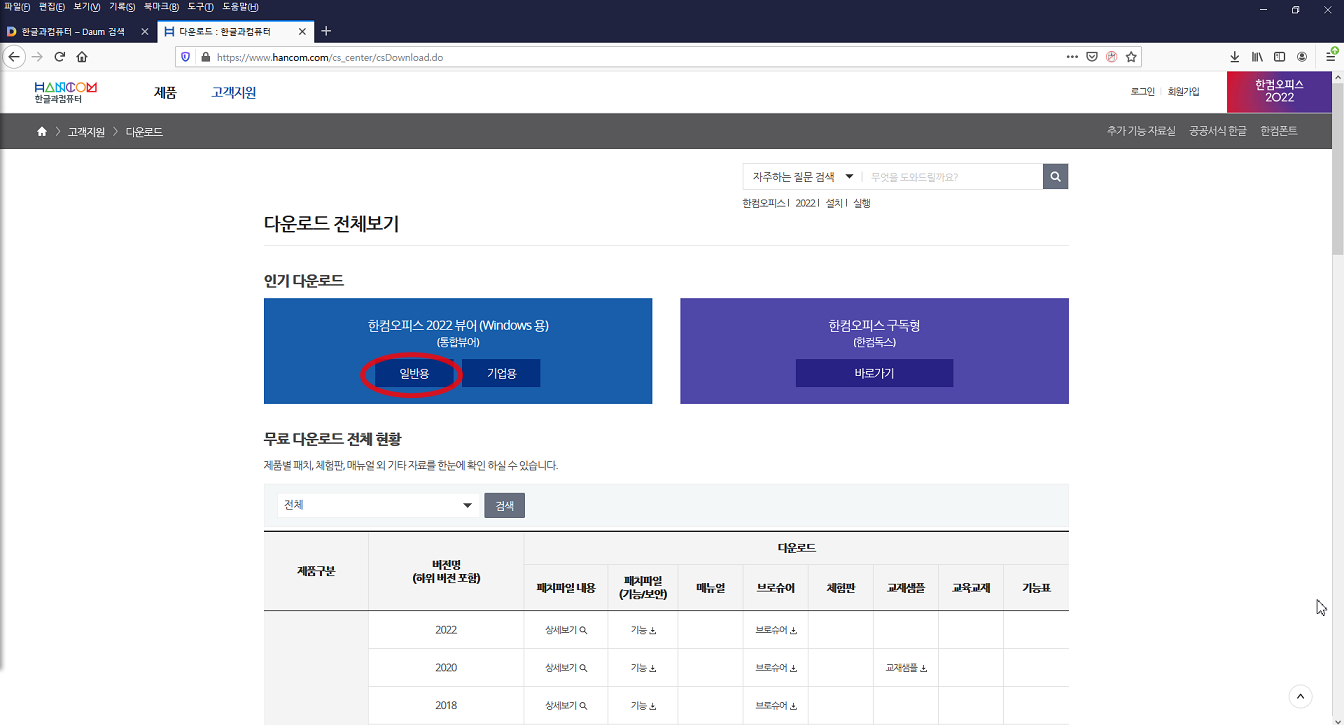Click the round scroll-to-top arrow button
Viewport: 1344px width, 725px height.
click(1300, 696)
